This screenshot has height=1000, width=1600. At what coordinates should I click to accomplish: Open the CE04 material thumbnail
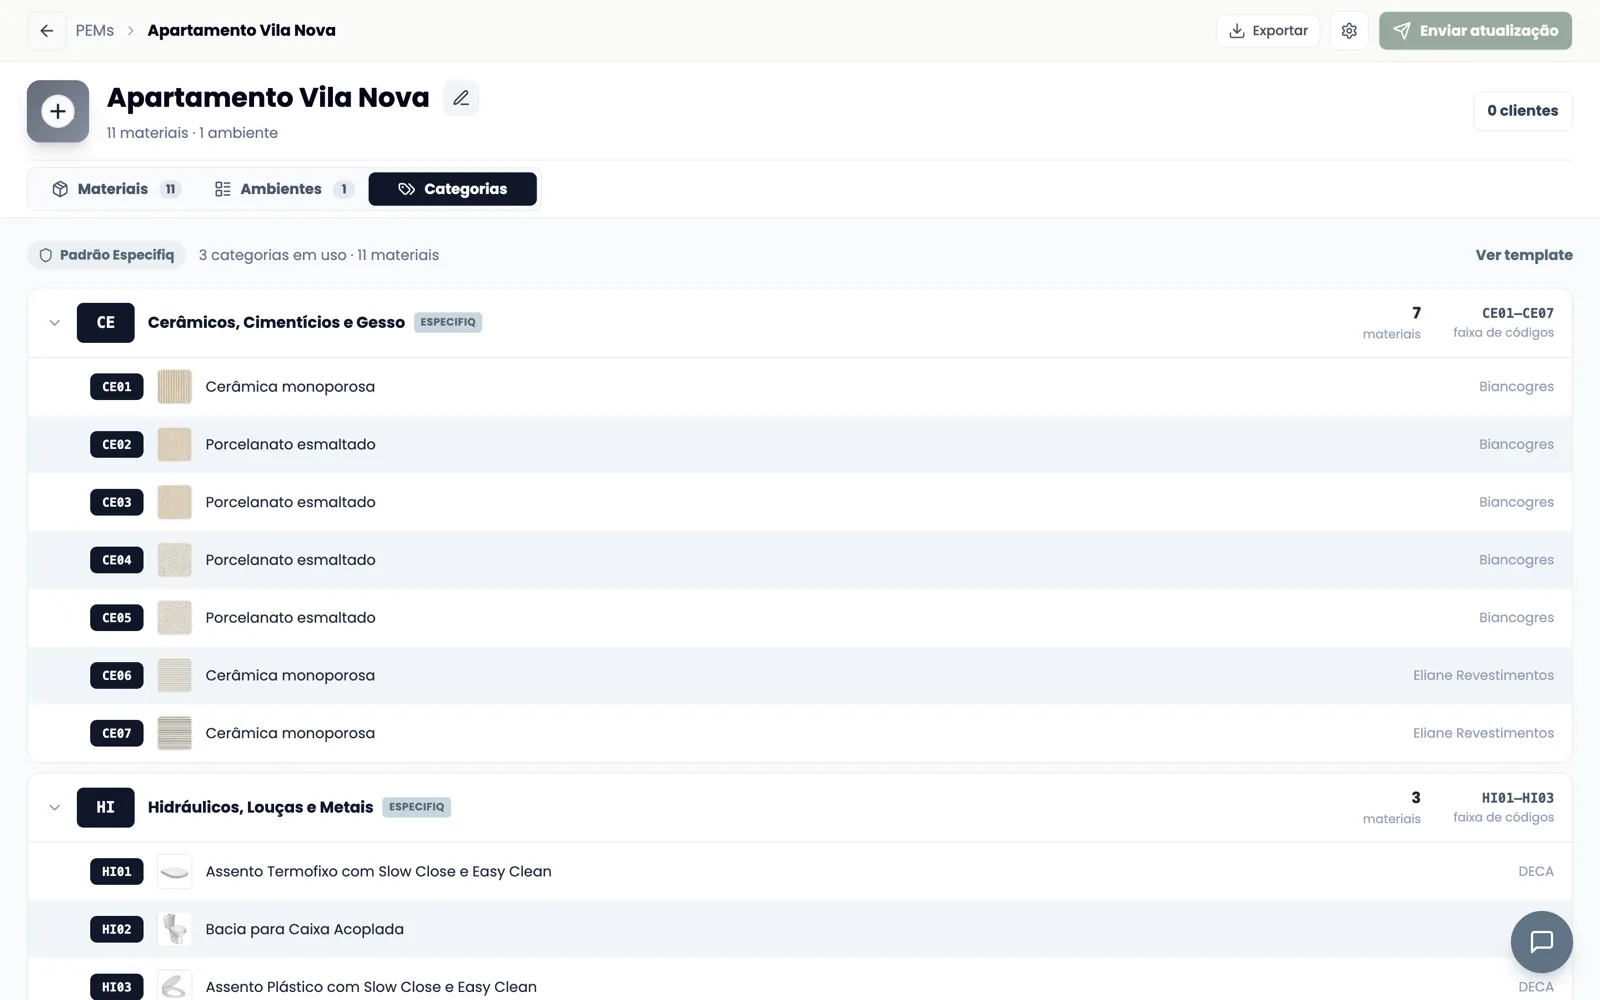[174, 560]
